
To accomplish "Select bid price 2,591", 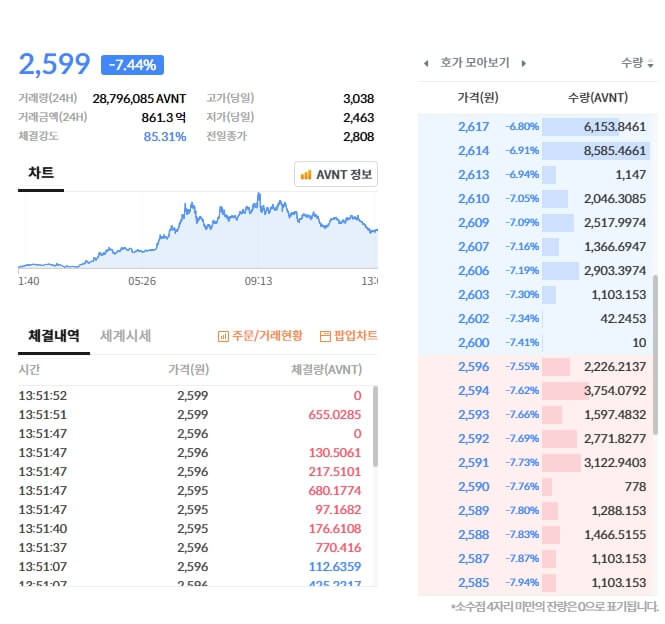I will pos(473,463).
